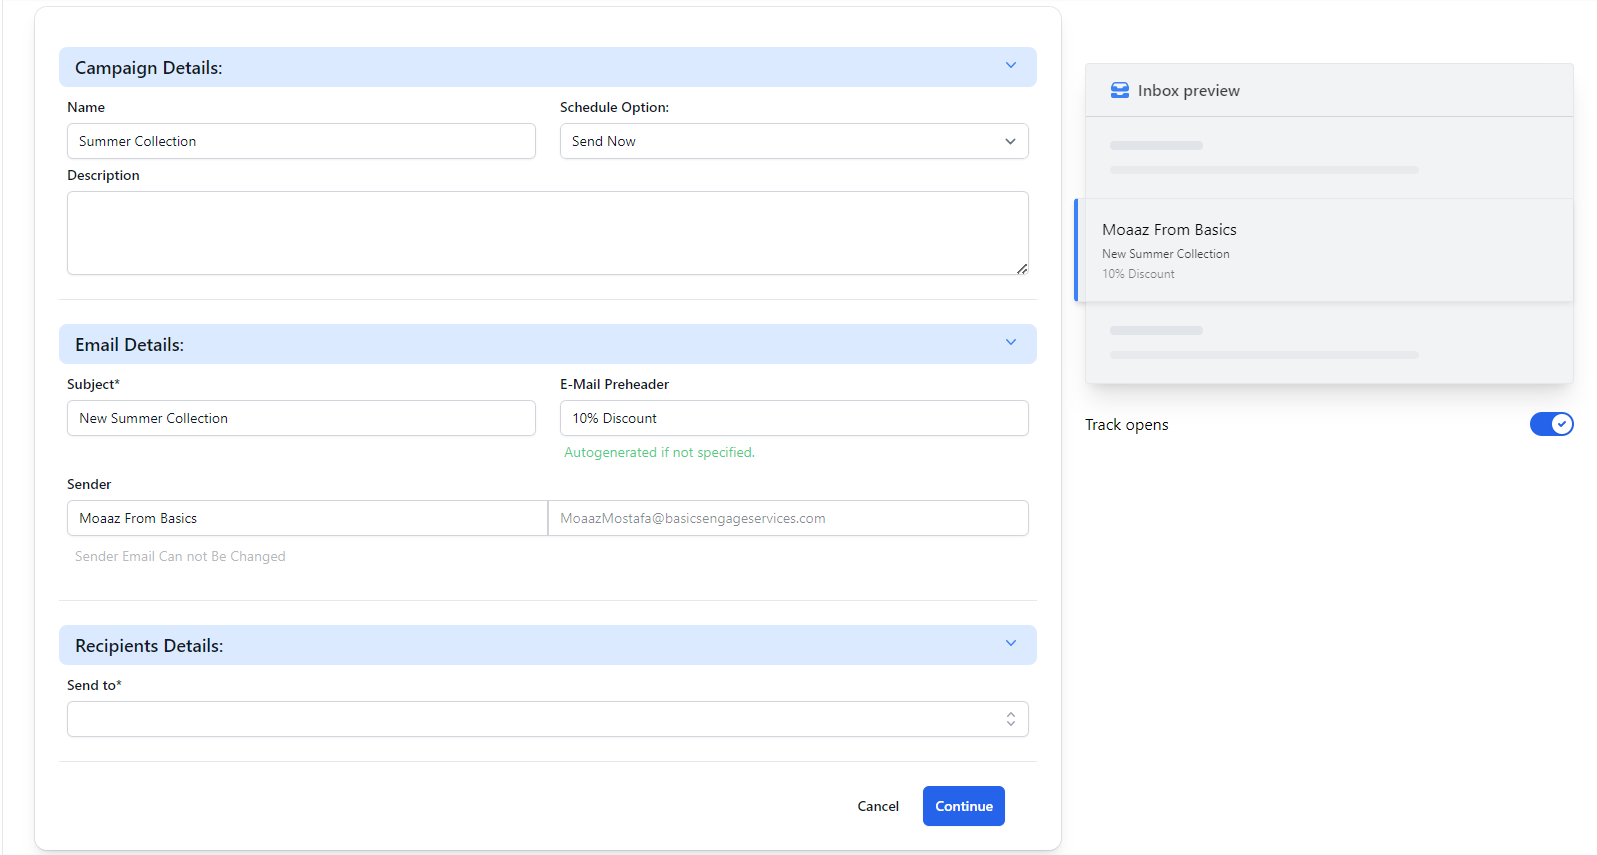Screen dimensions: 1597x855
Task: Open the Send to recipients selector
Action: coord(548,719)
